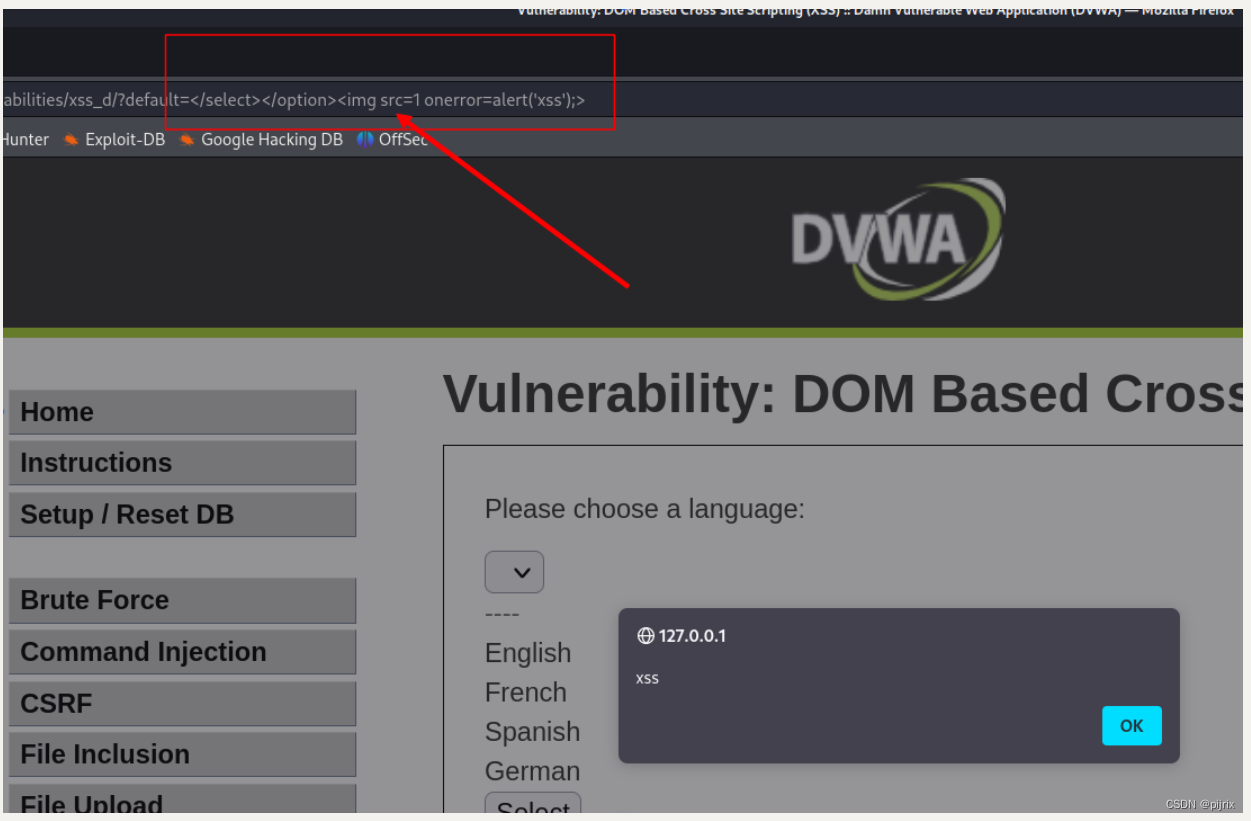Viewport: 1251px width, 821px height.
Task: Click the DVWA logo
Action: click(x=898, y=239)
